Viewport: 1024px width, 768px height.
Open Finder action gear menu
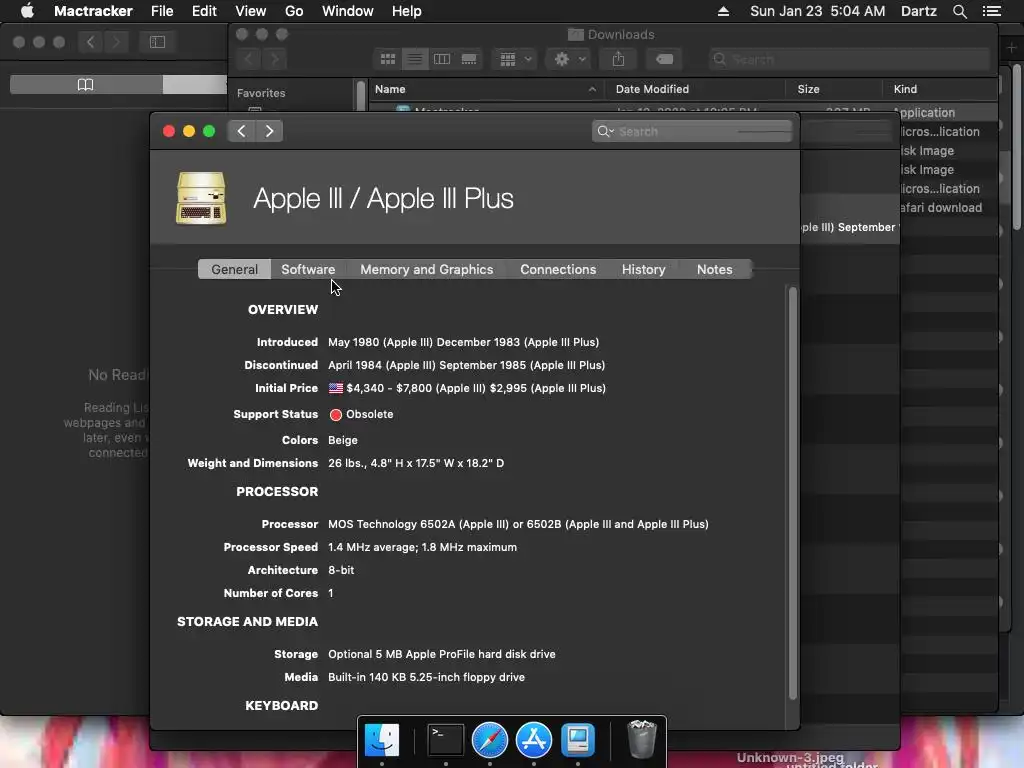tap(569, 59)
